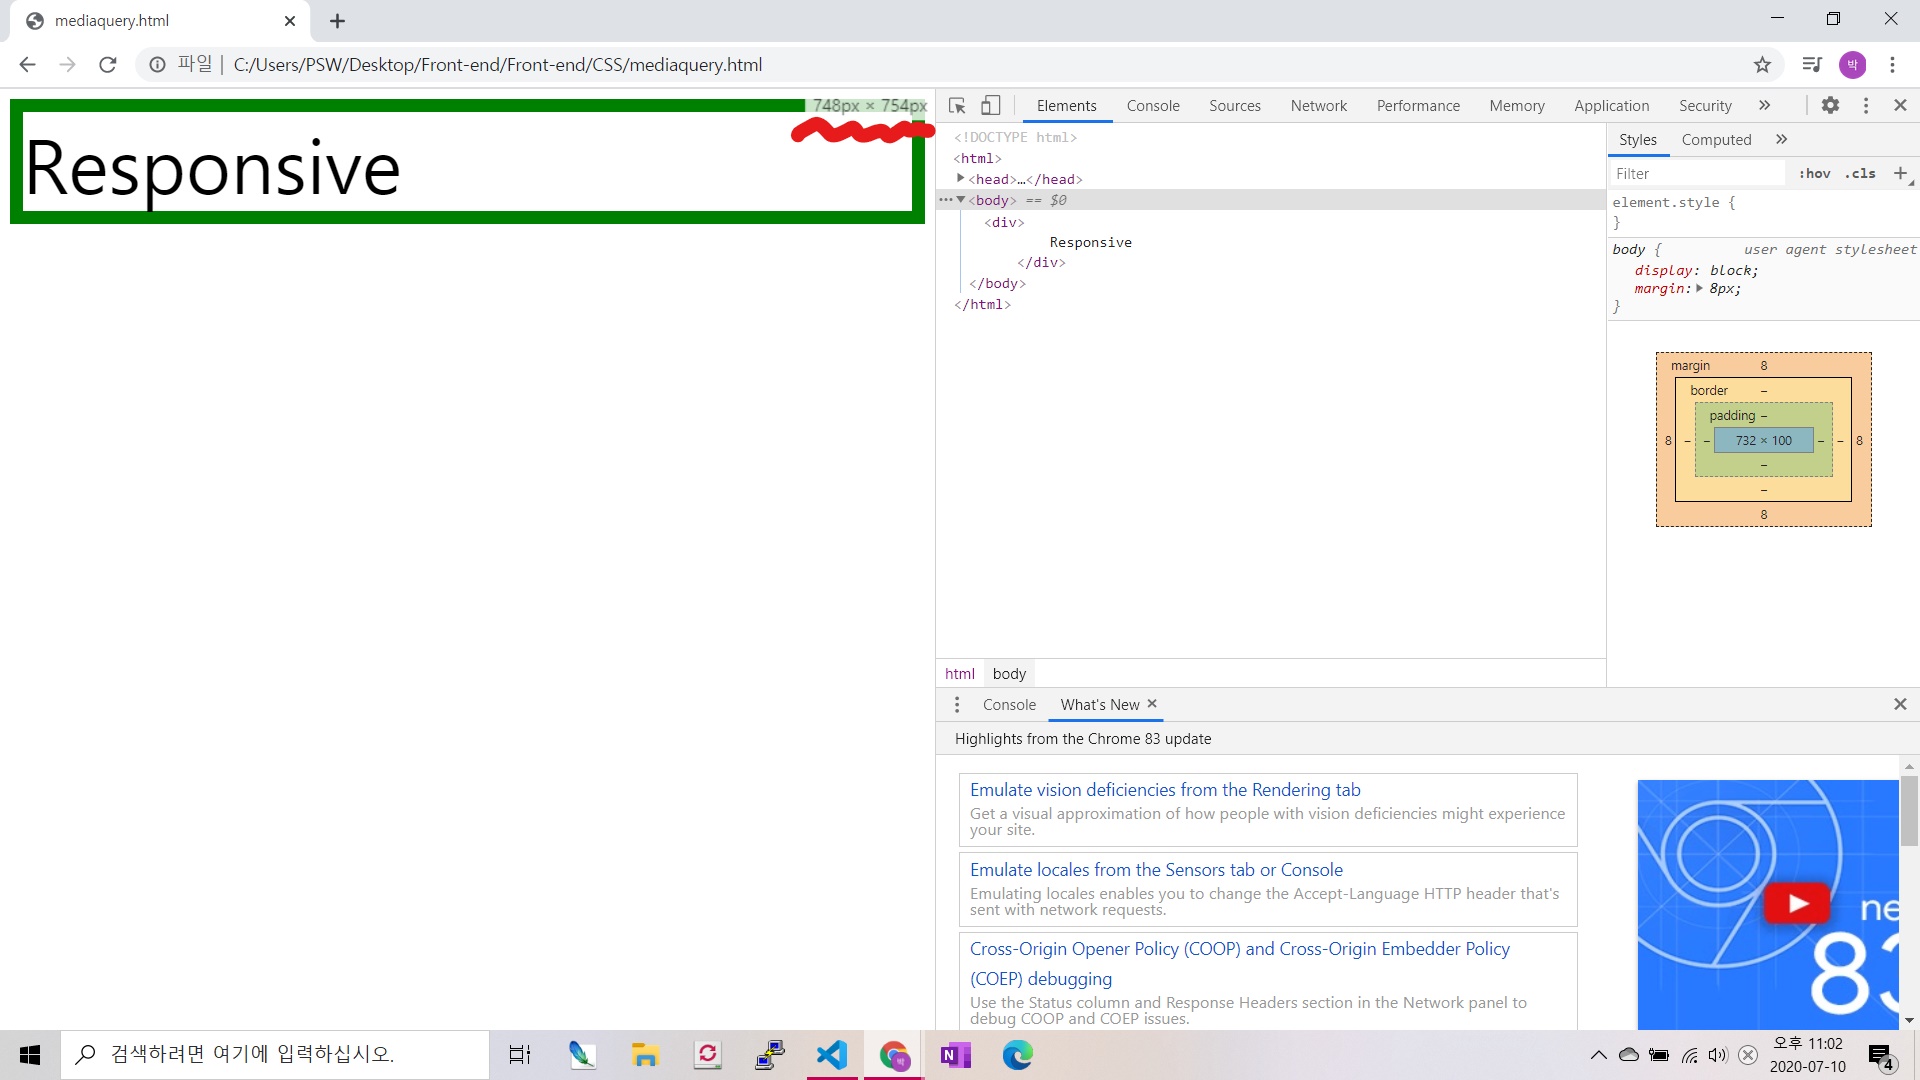Switch to the Network tab
Screen dimensions: 1920x1080
pos(1318,106)
